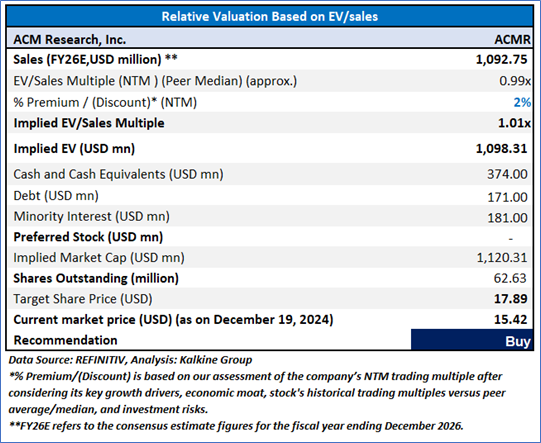
Task: Click the Recommendation row label
Action: tap(65, 340)
